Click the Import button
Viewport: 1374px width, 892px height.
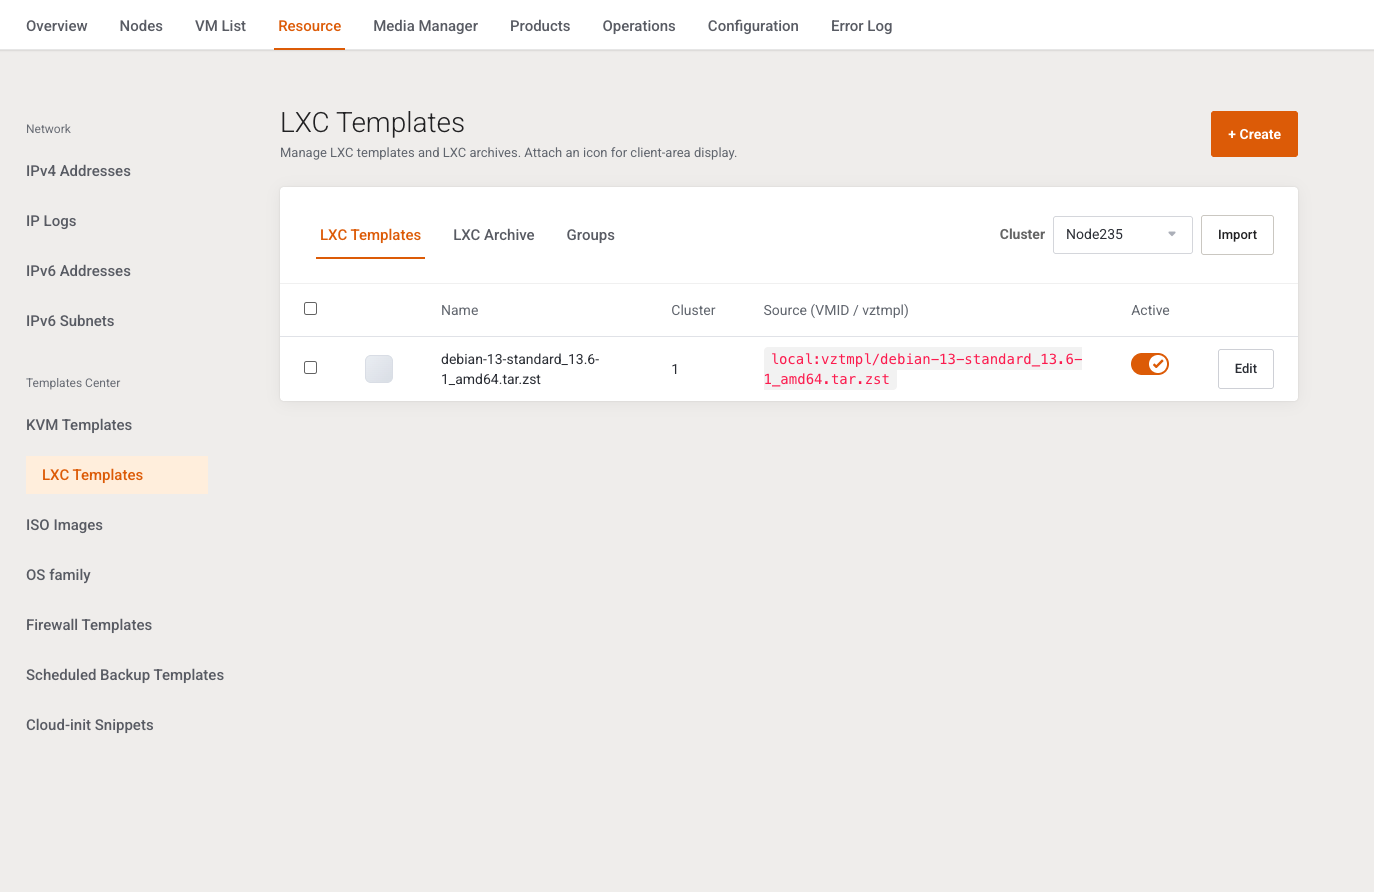click(1237, 235)
